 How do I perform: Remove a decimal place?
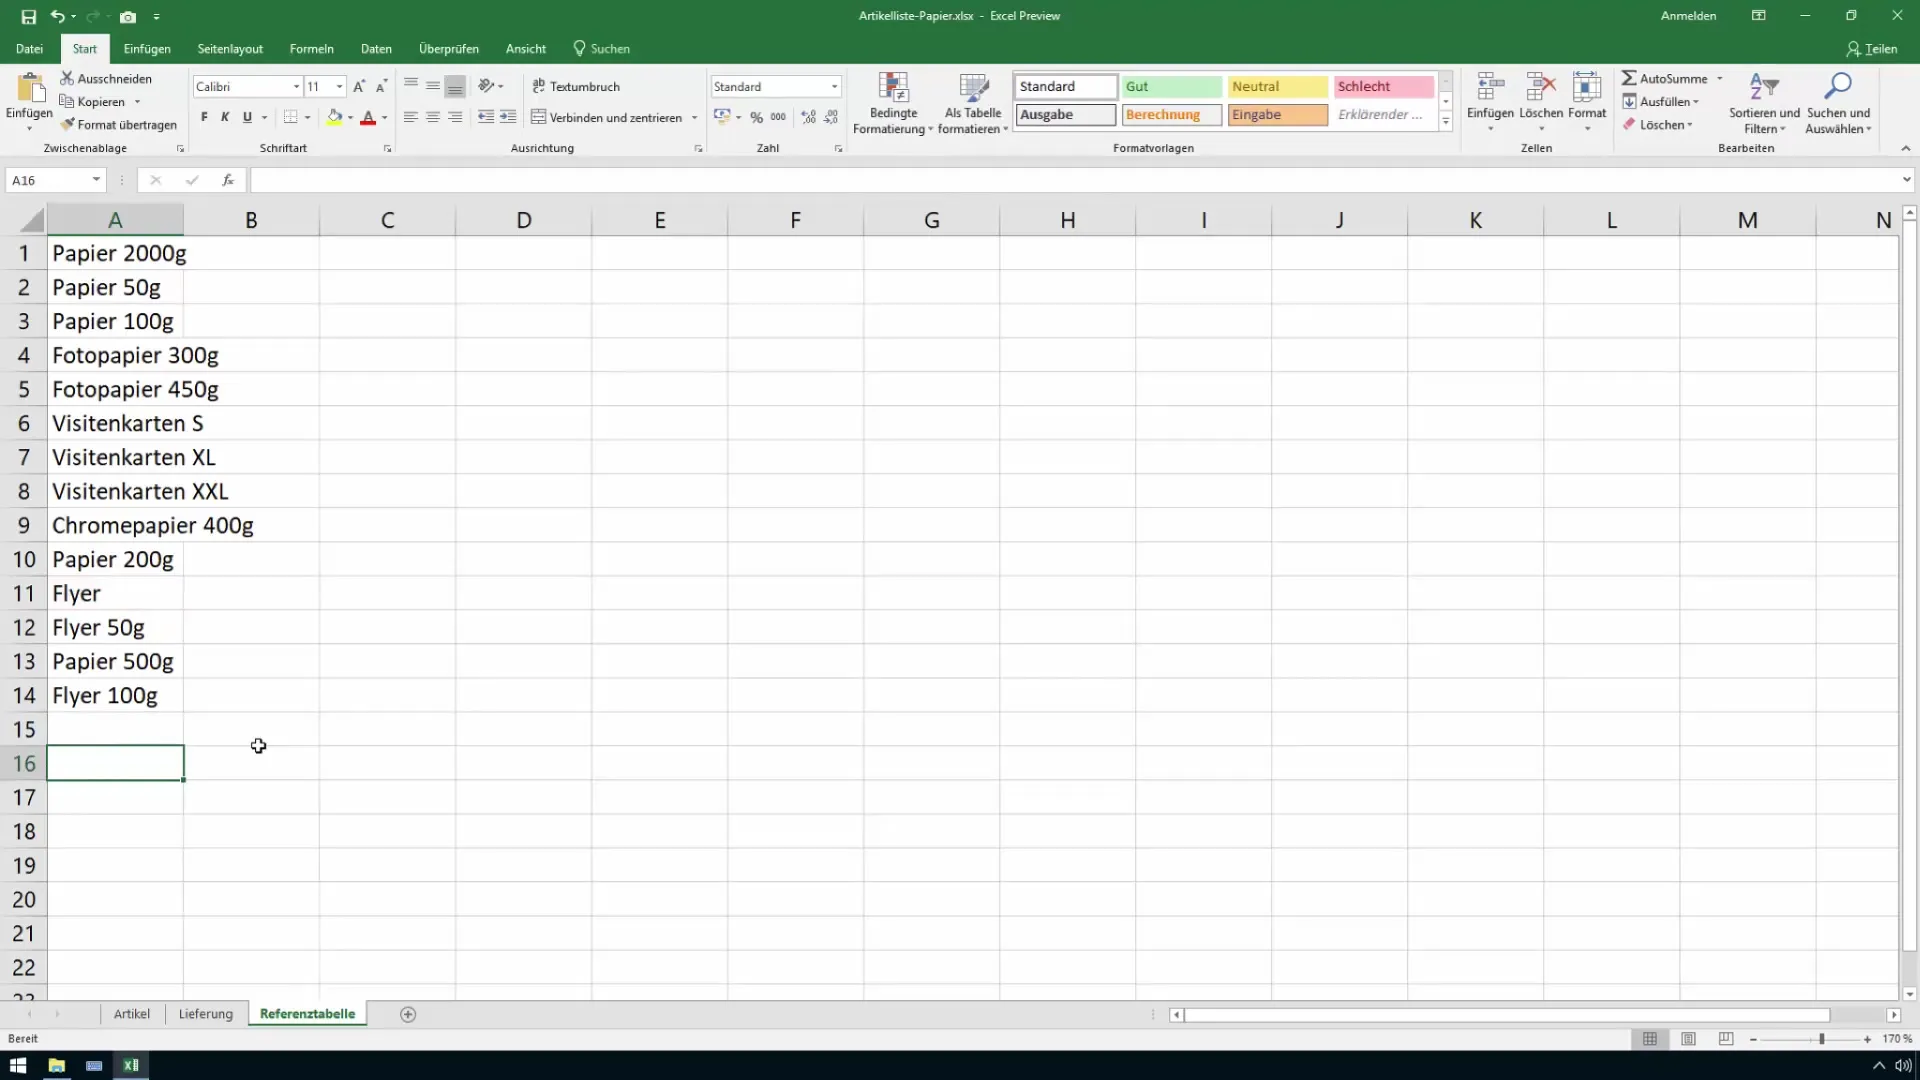pyautogui.click(x=831, y=117)
